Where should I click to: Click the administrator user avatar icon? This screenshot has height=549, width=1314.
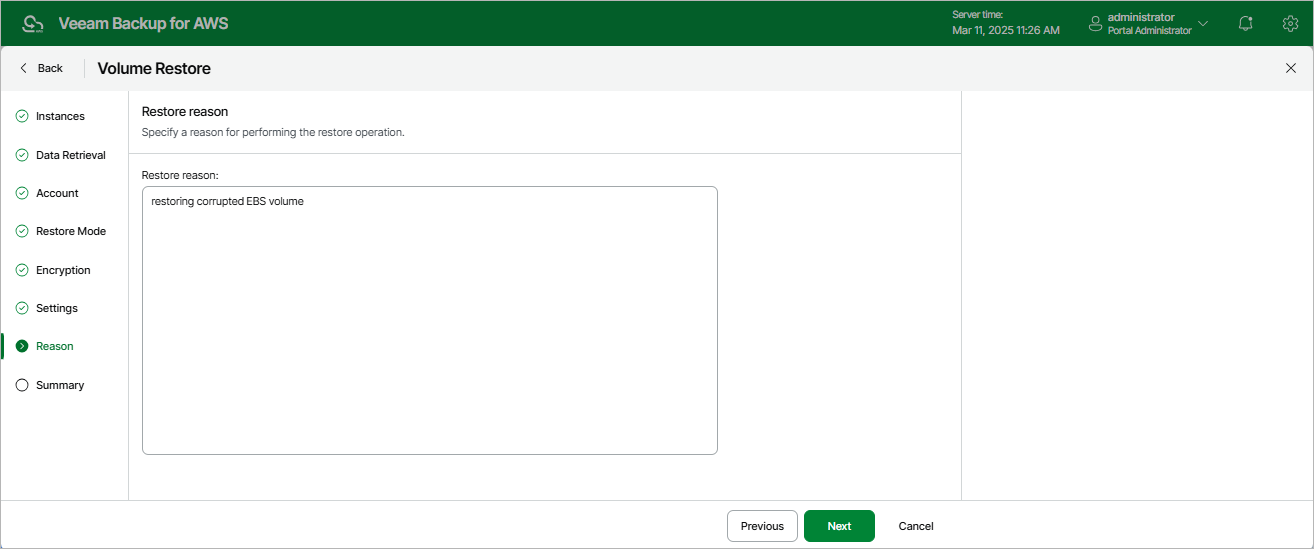coord(1095,23)
